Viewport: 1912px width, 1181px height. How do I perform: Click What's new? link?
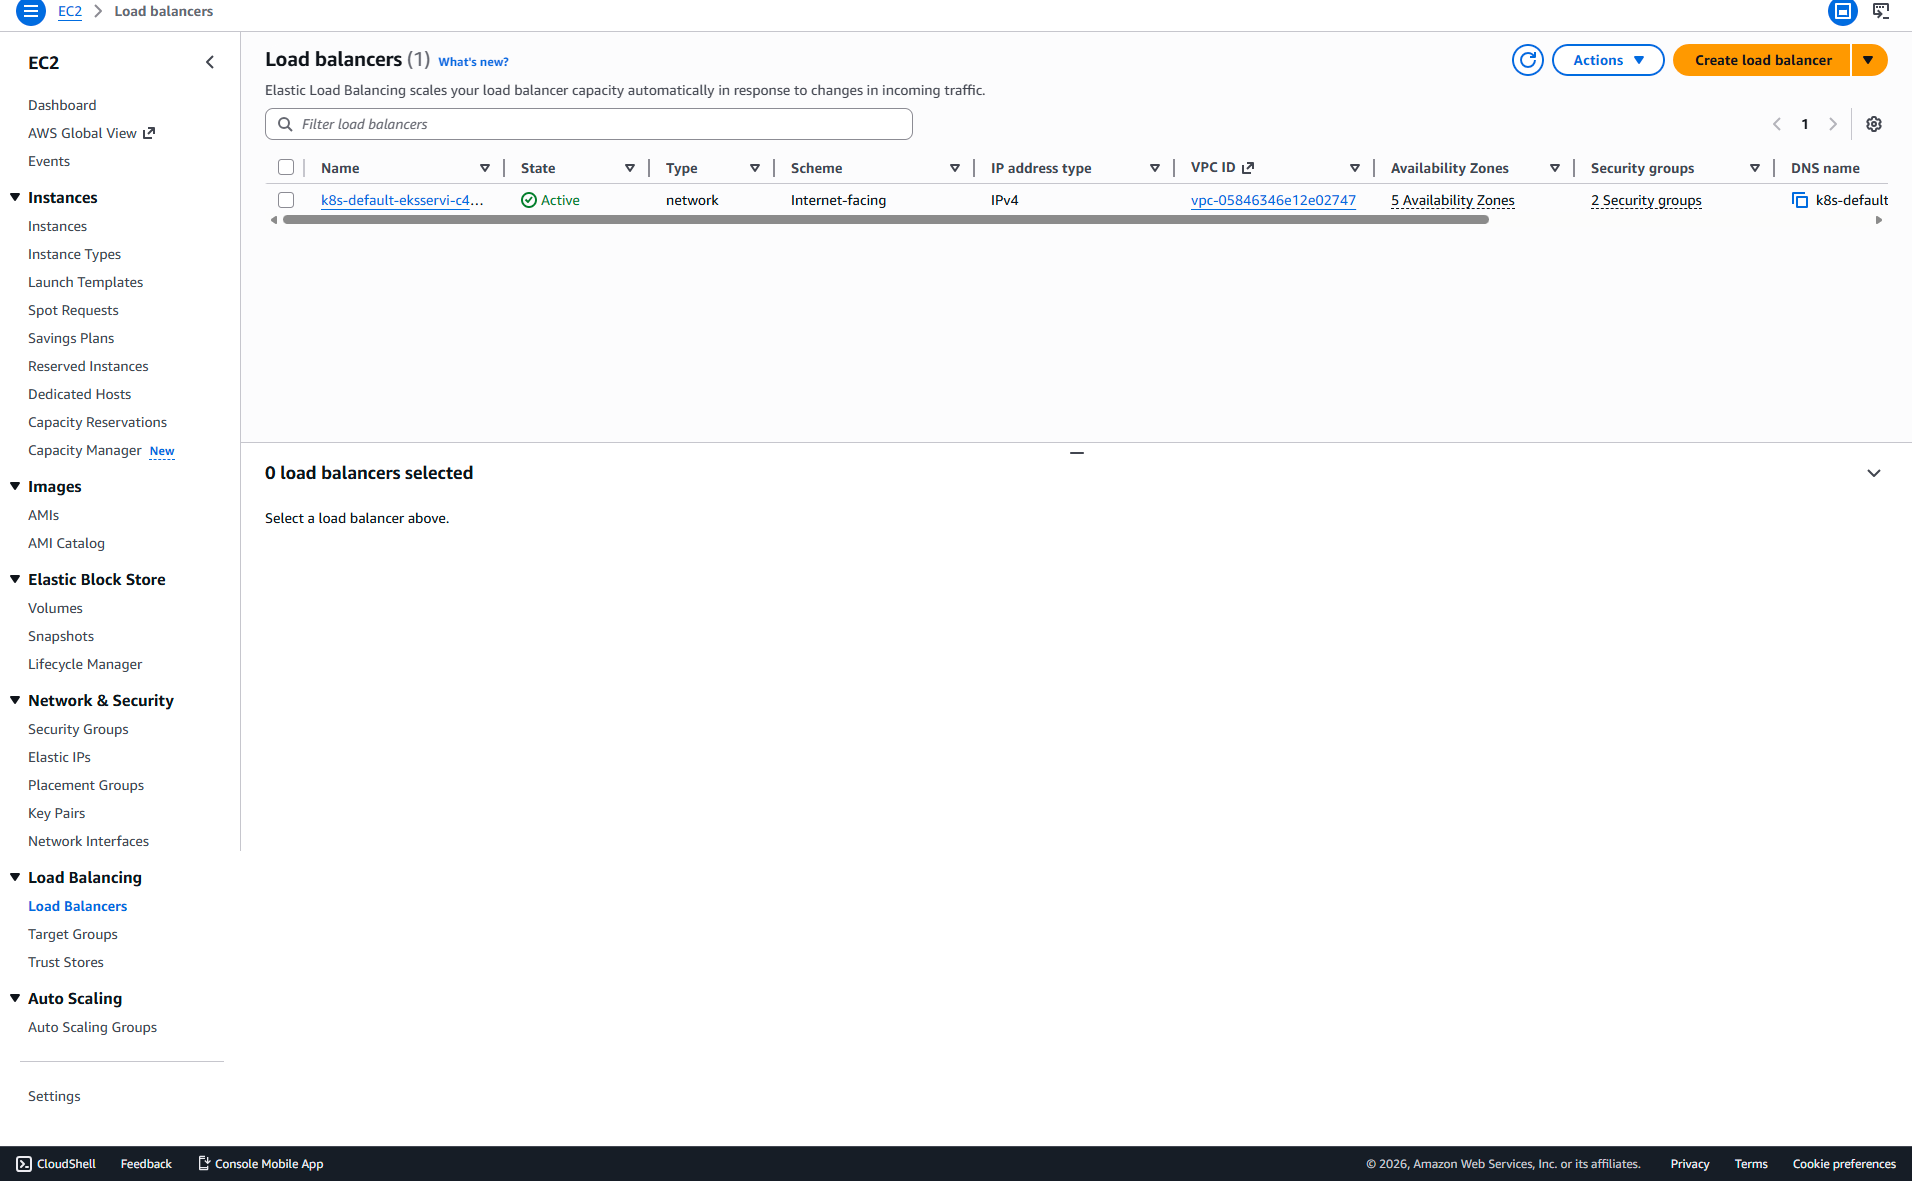473,62
